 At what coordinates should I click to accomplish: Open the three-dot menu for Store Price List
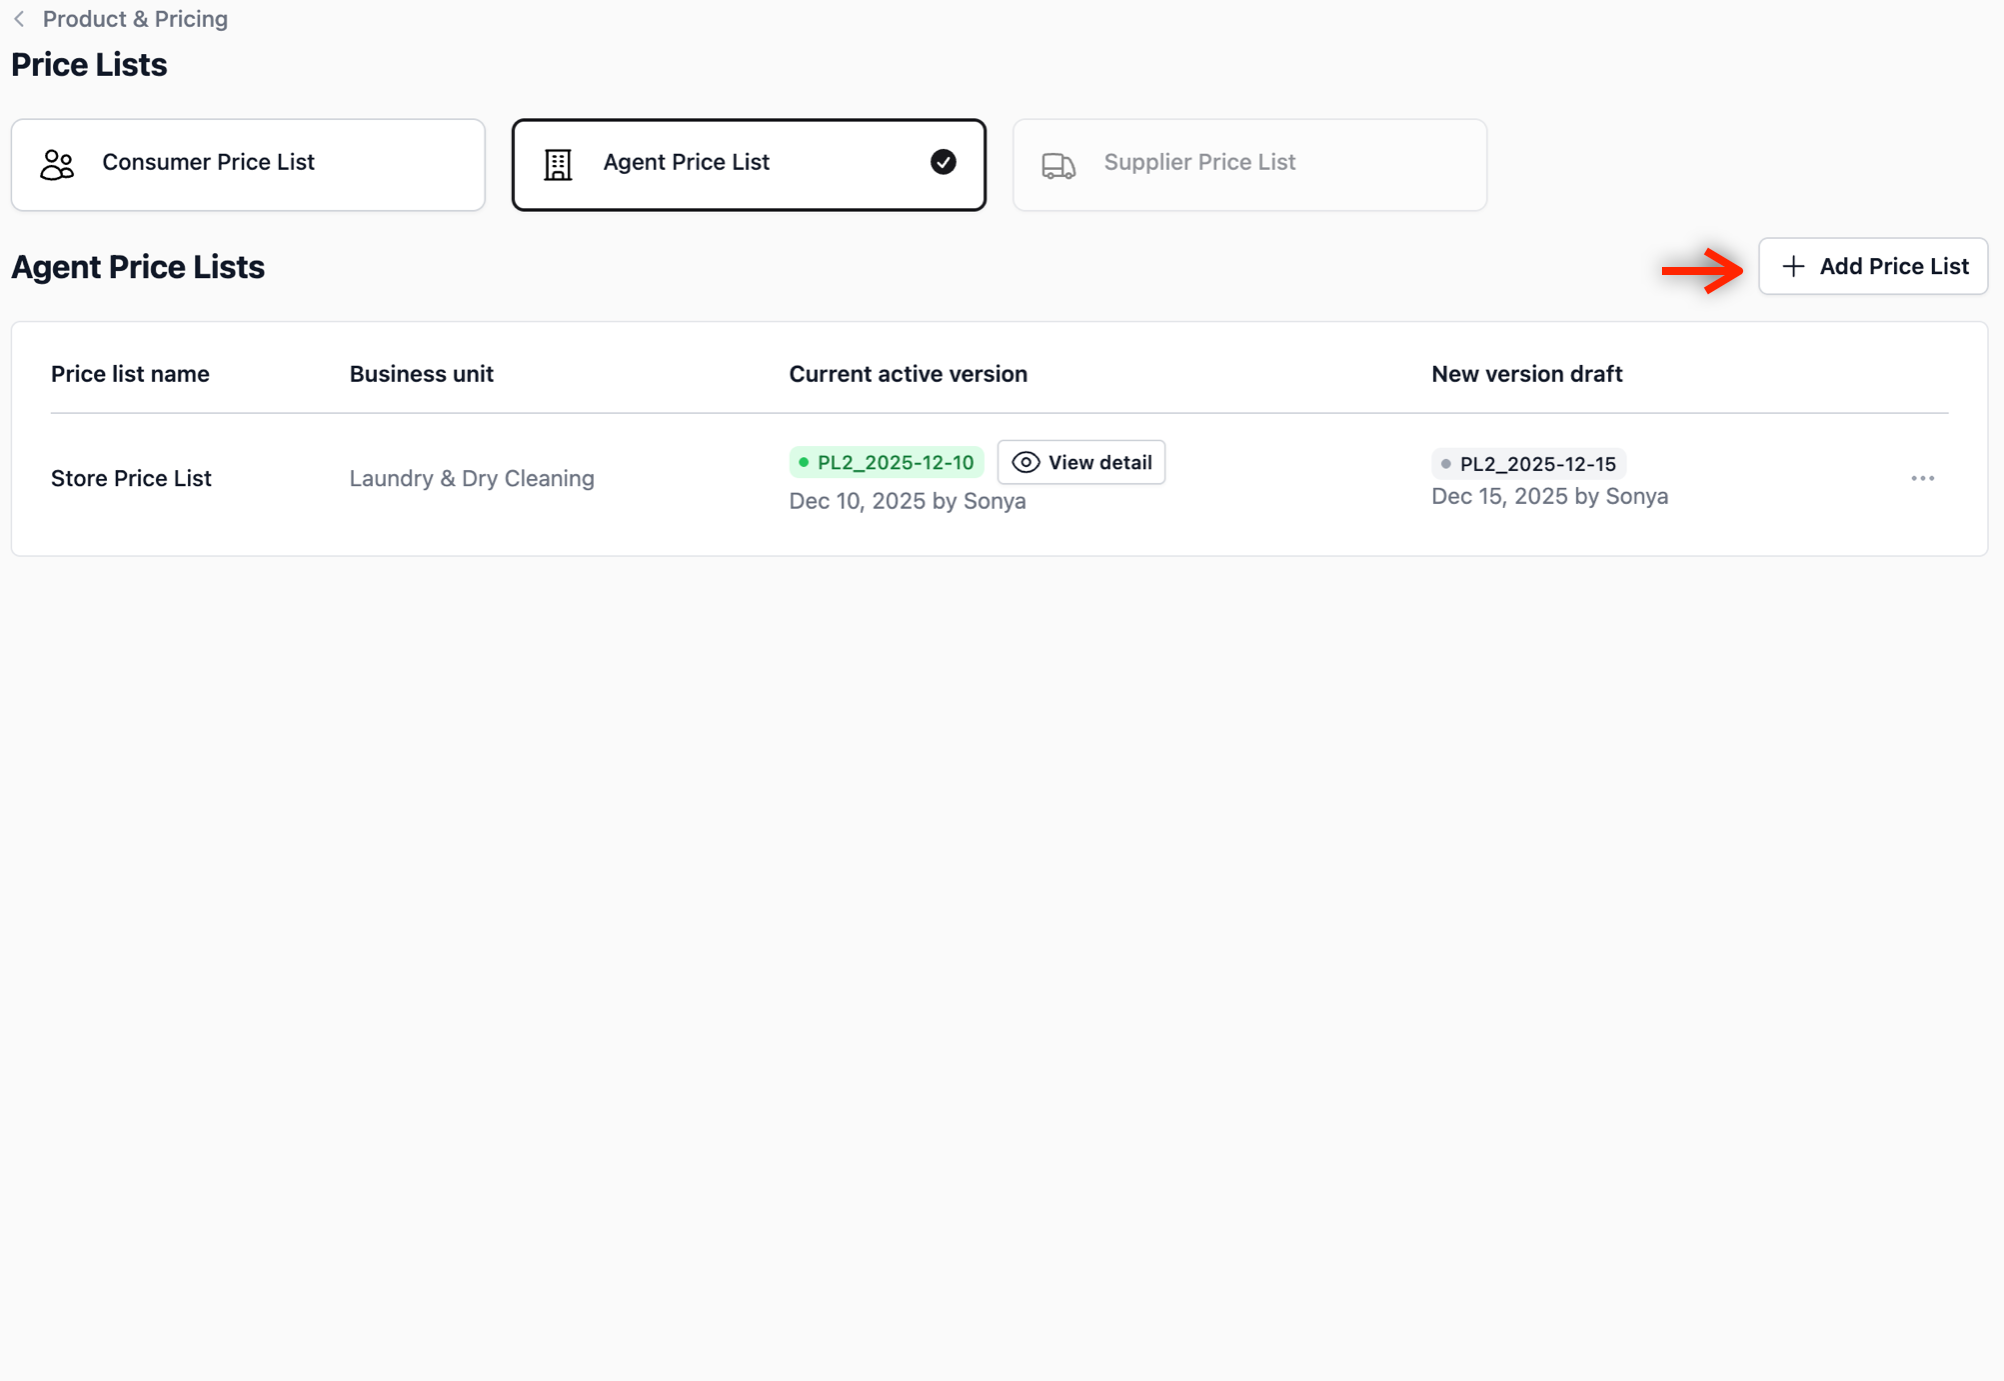1922,478
